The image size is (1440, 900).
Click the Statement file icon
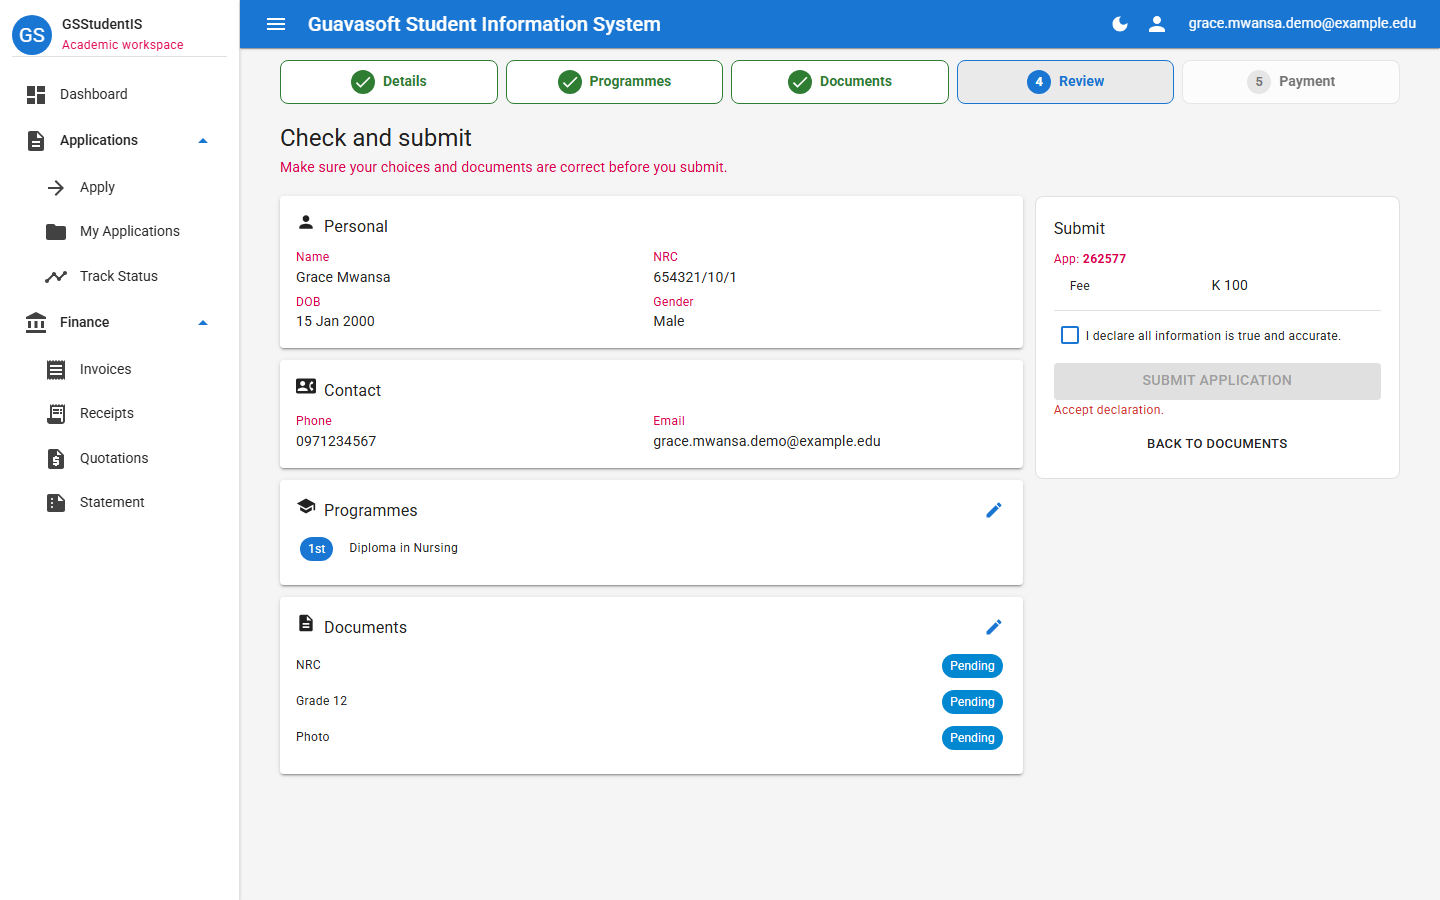pos(56,503)
